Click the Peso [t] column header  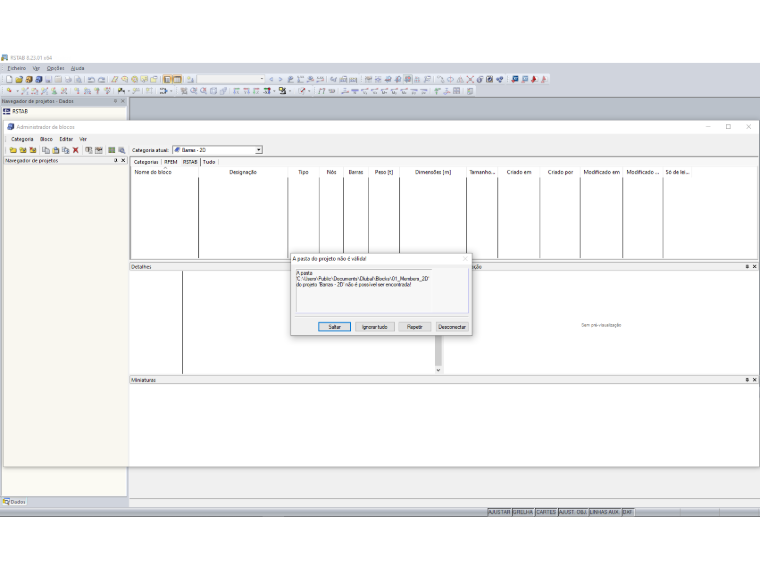pos(384,172)
